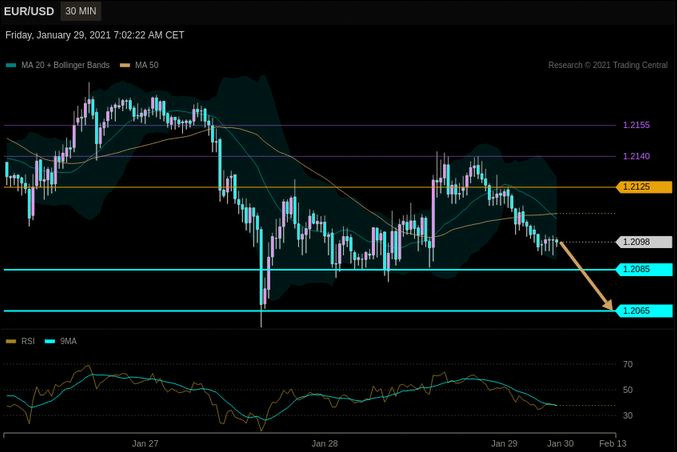Select the cyan 1.2065 target price tag
Viewport: 677px width, 452px height.
(644, 310)
